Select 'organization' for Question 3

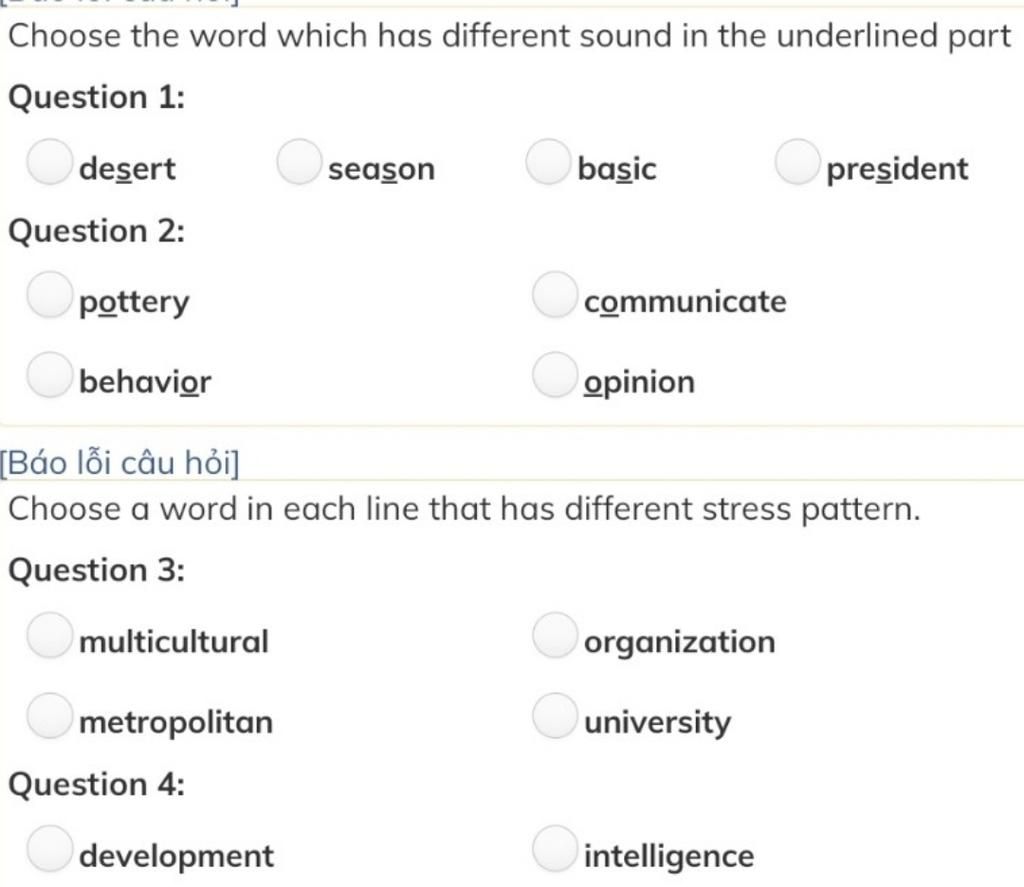pyautogui.click(x=555, y=635)
